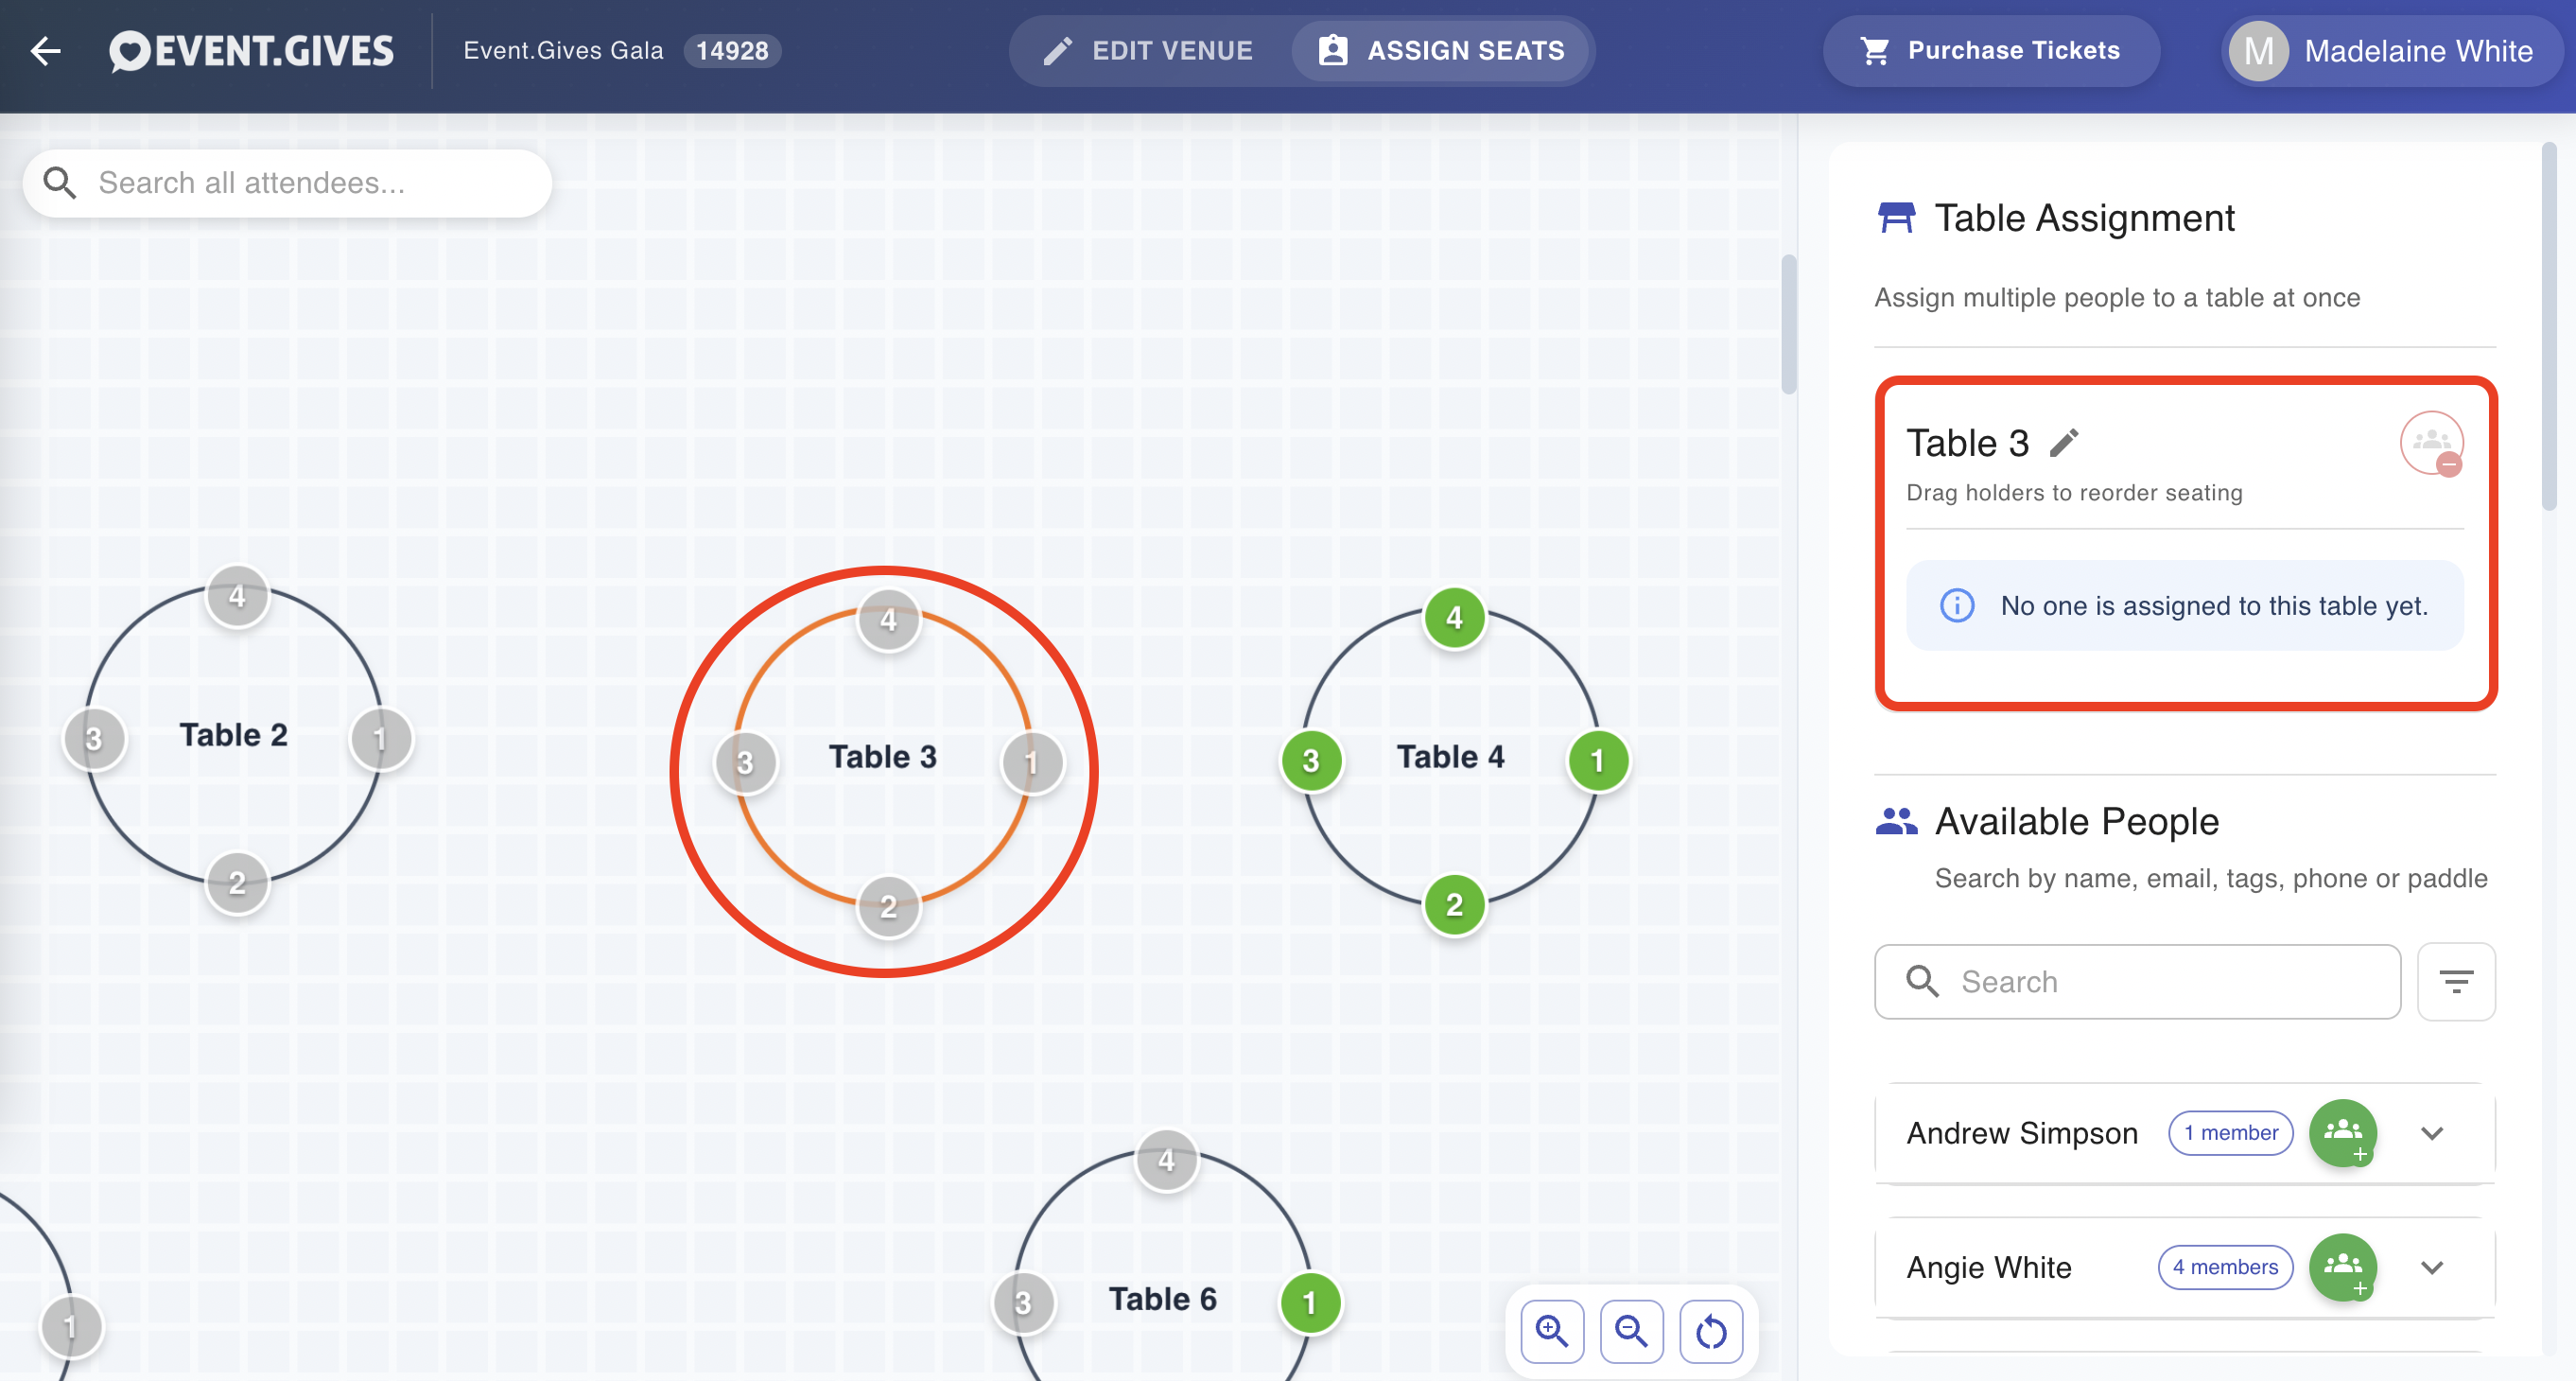Select seat 4 at Table 2
This screenshot has height=1381, width=2576.
237,596
